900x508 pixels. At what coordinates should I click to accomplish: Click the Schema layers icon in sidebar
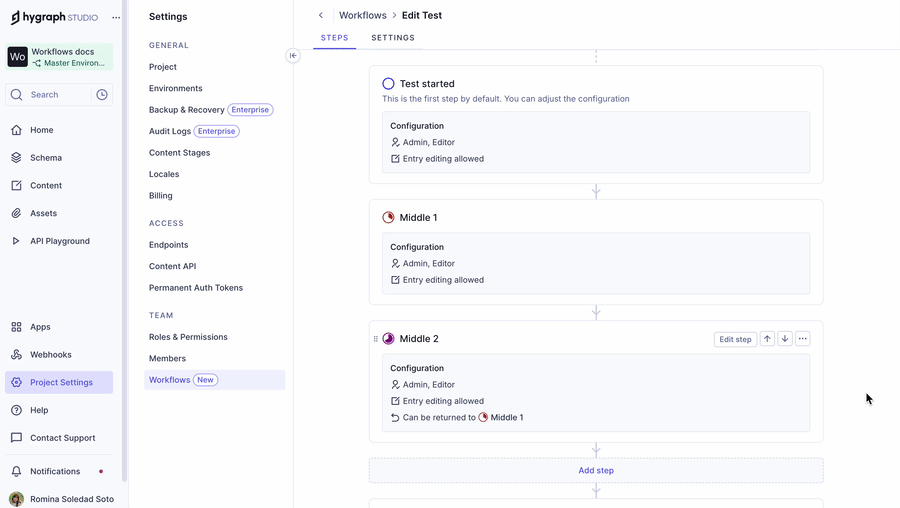[x=16, y=158]
